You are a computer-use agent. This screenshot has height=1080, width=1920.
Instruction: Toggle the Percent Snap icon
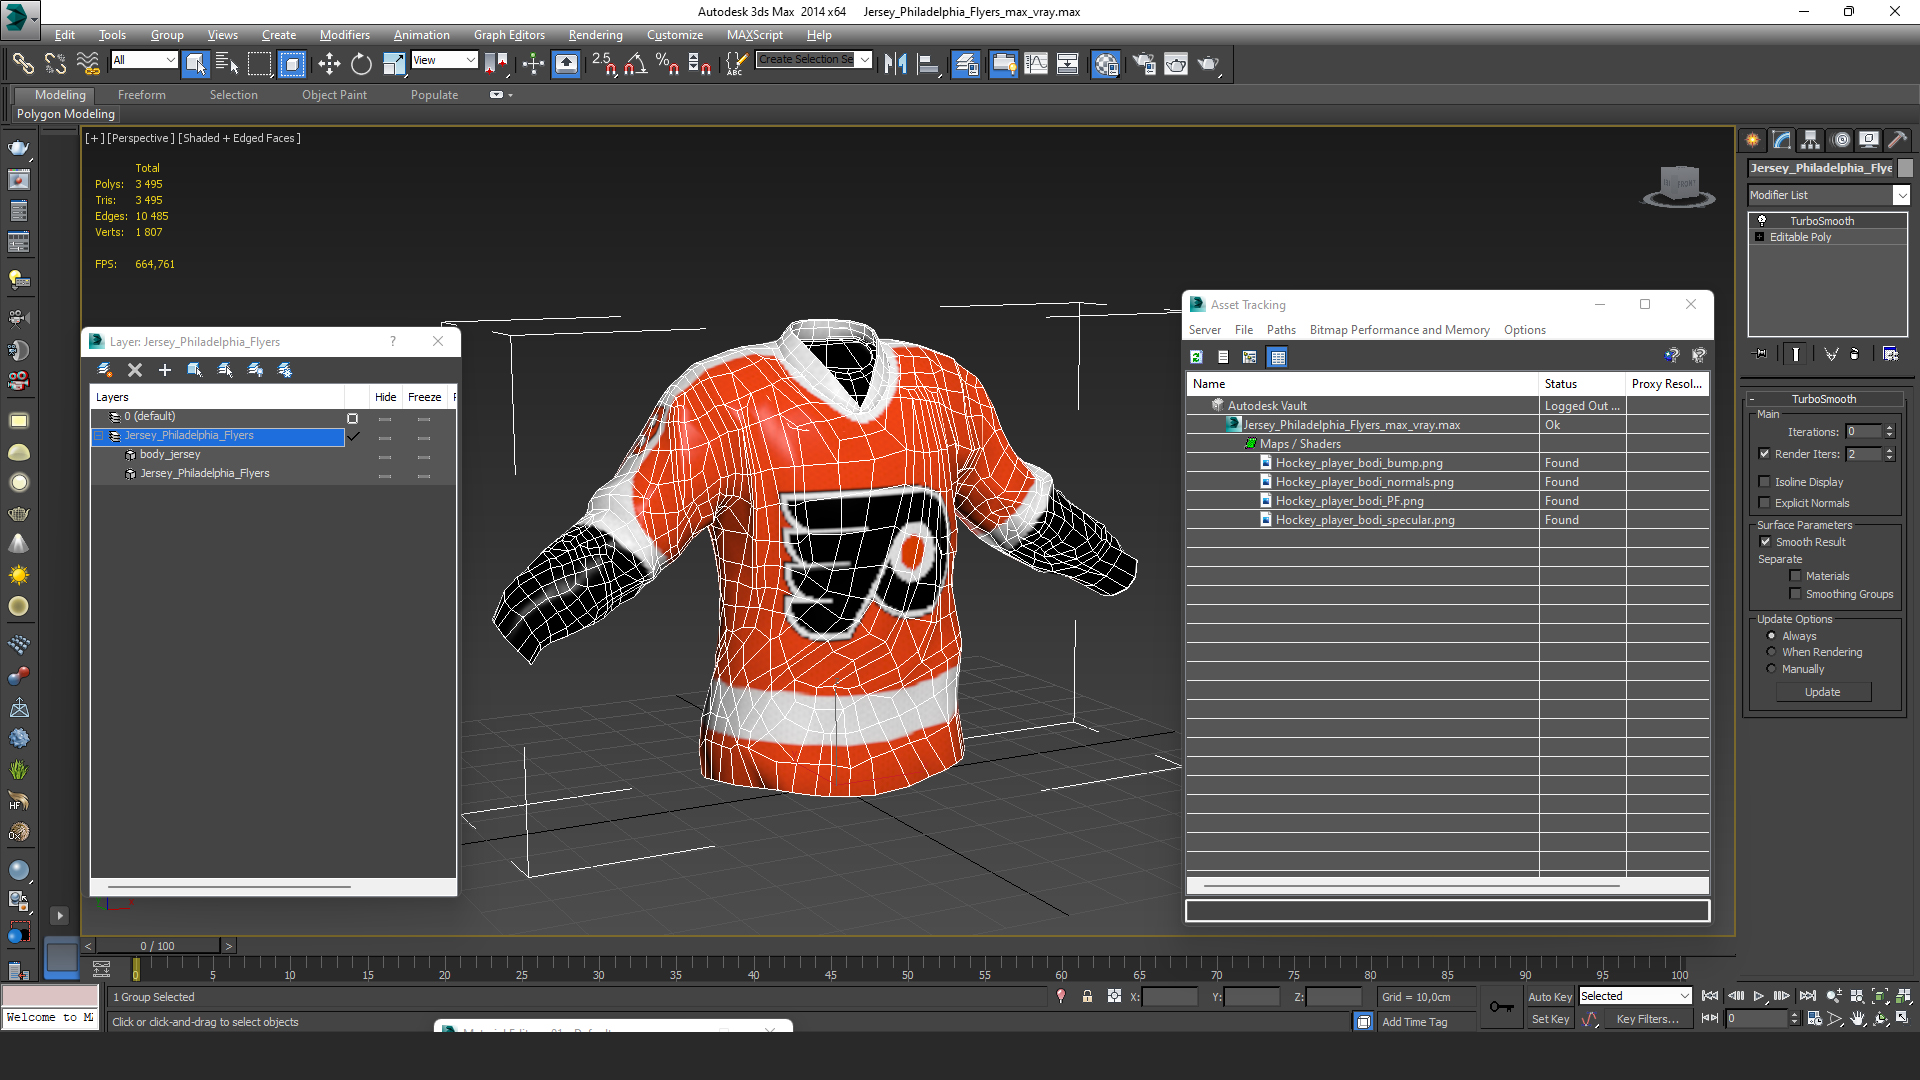tap(667, 64)
